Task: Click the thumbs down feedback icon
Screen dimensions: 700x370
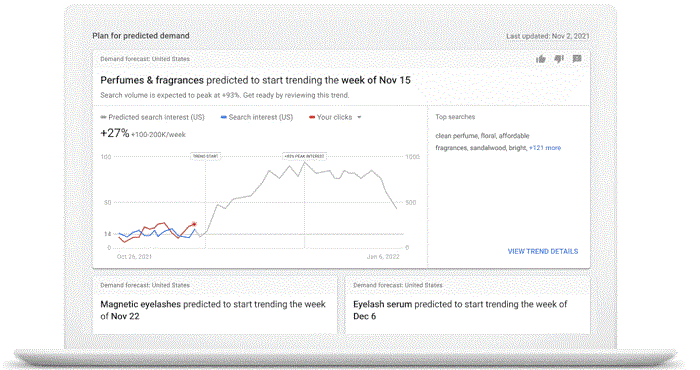Action: coord(559,59)
